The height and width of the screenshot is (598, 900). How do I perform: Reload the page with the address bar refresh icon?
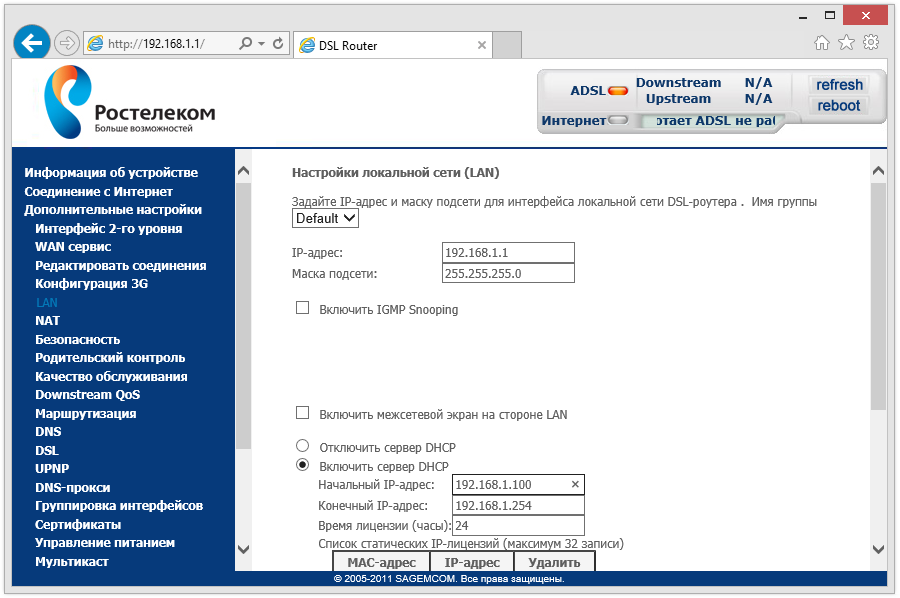click(x=278, y=43)
